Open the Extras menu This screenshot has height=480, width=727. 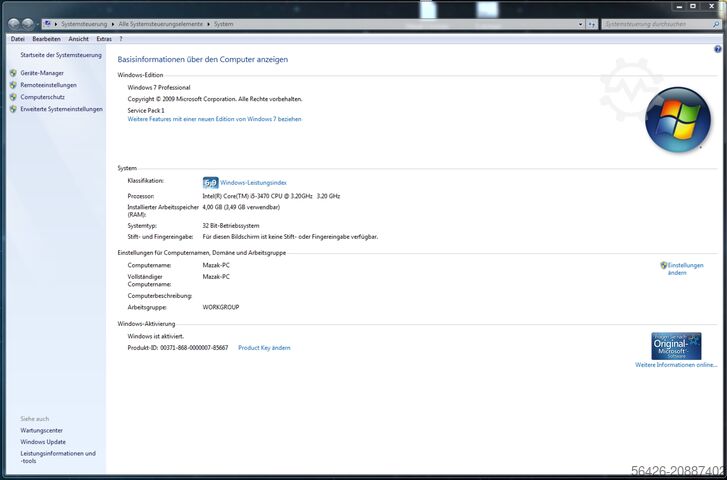(x=104, y=39)
